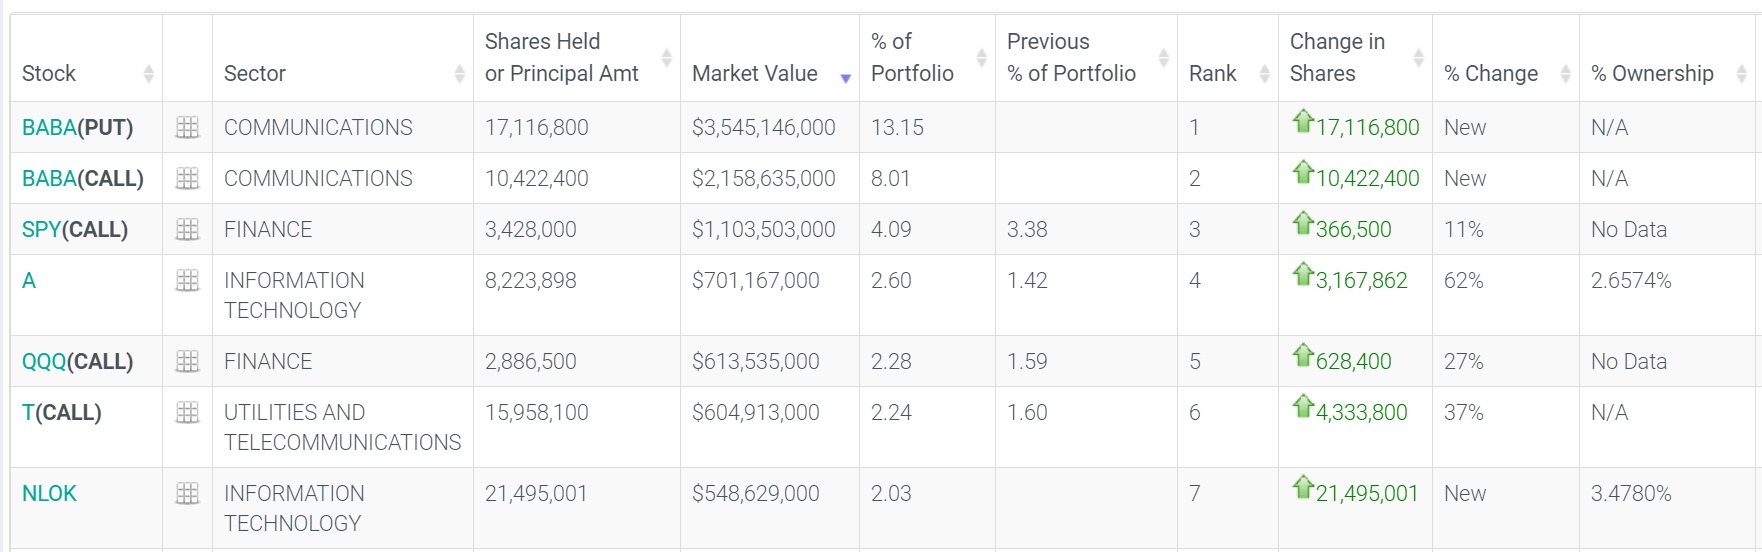
Task: Sort by the % Ownership column
Action: coord(1741,73)
